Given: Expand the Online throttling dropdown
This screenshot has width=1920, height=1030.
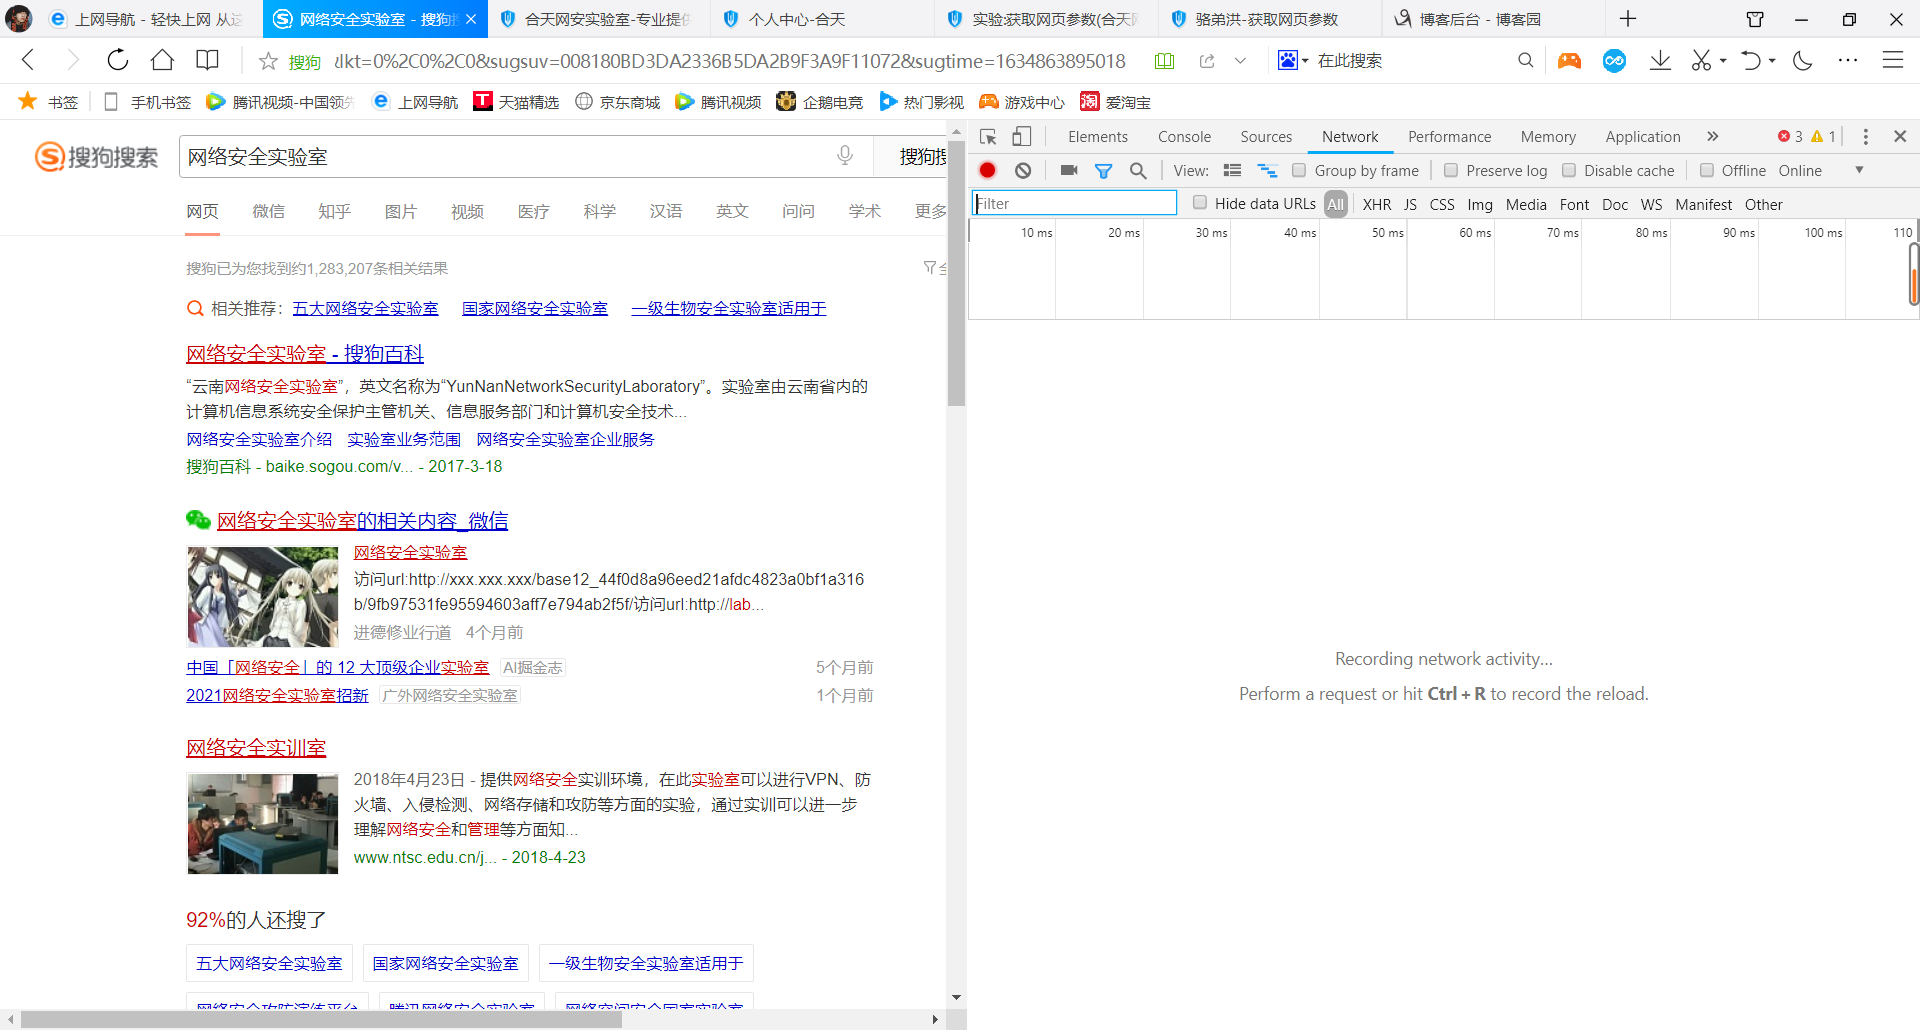Looking at the screenshot, I should (x=1859, y=170).
